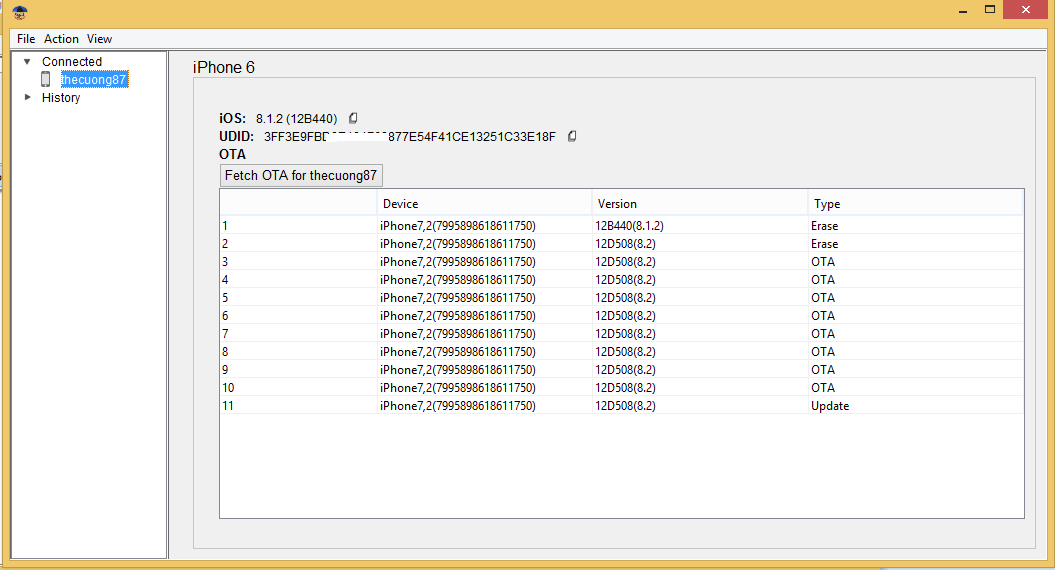Open the Action menu
The width and height of the screenshot is (1055, 570).
click(x=61, y=39)
